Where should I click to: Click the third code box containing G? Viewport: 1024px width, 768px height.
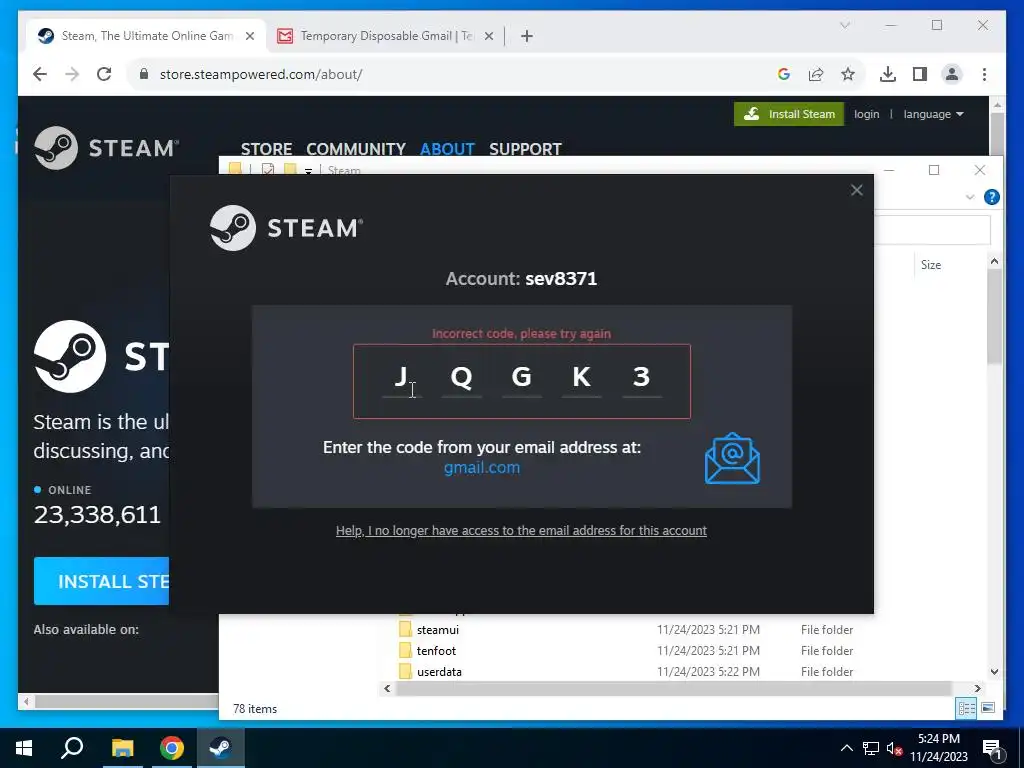[522, 378]
